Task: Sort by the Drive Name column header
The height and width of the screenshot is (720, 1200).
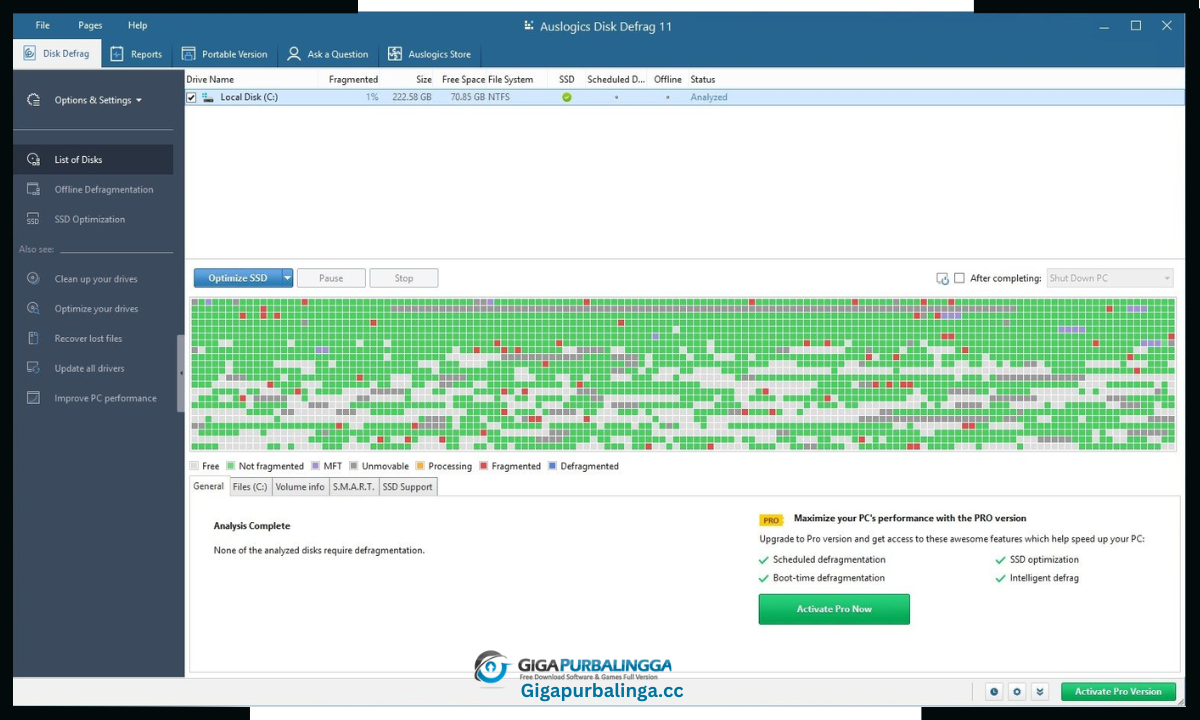Action: tap(210, 79)
